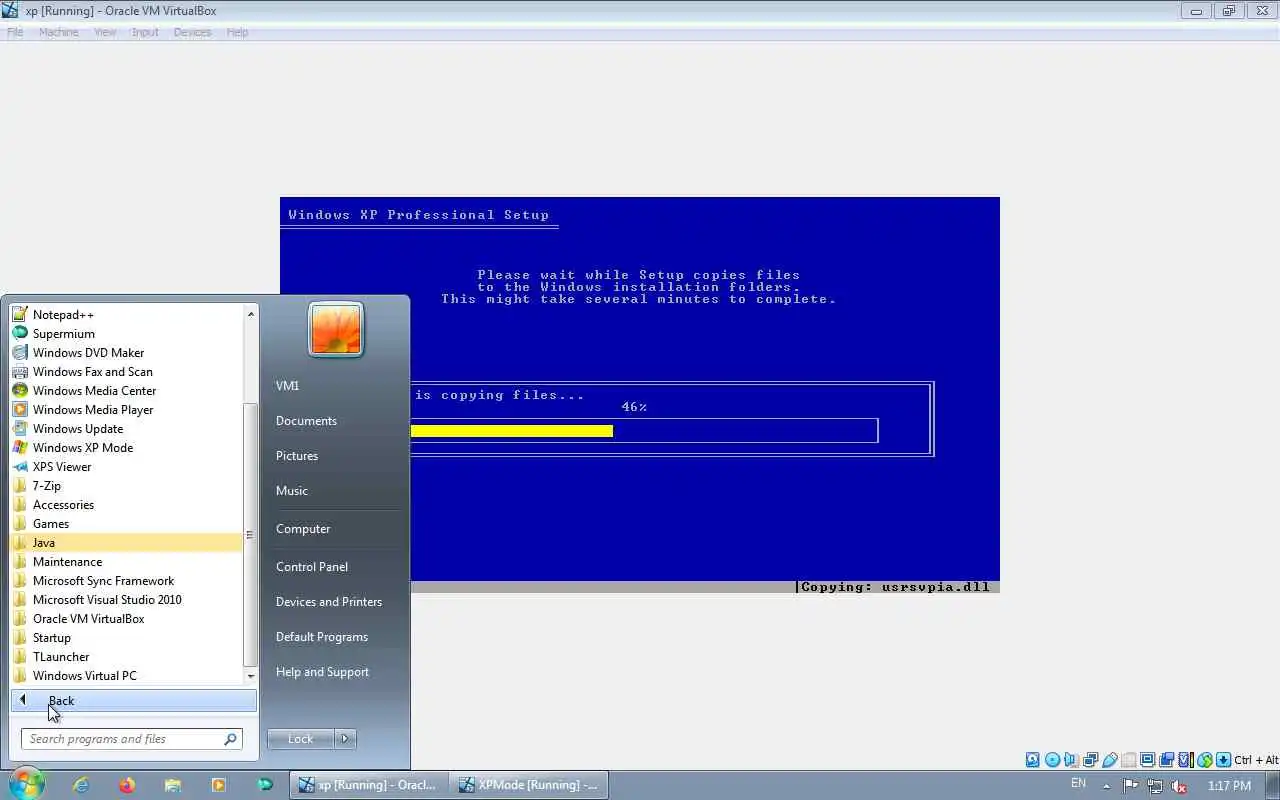Click the user account flower picture

point(336,329)
